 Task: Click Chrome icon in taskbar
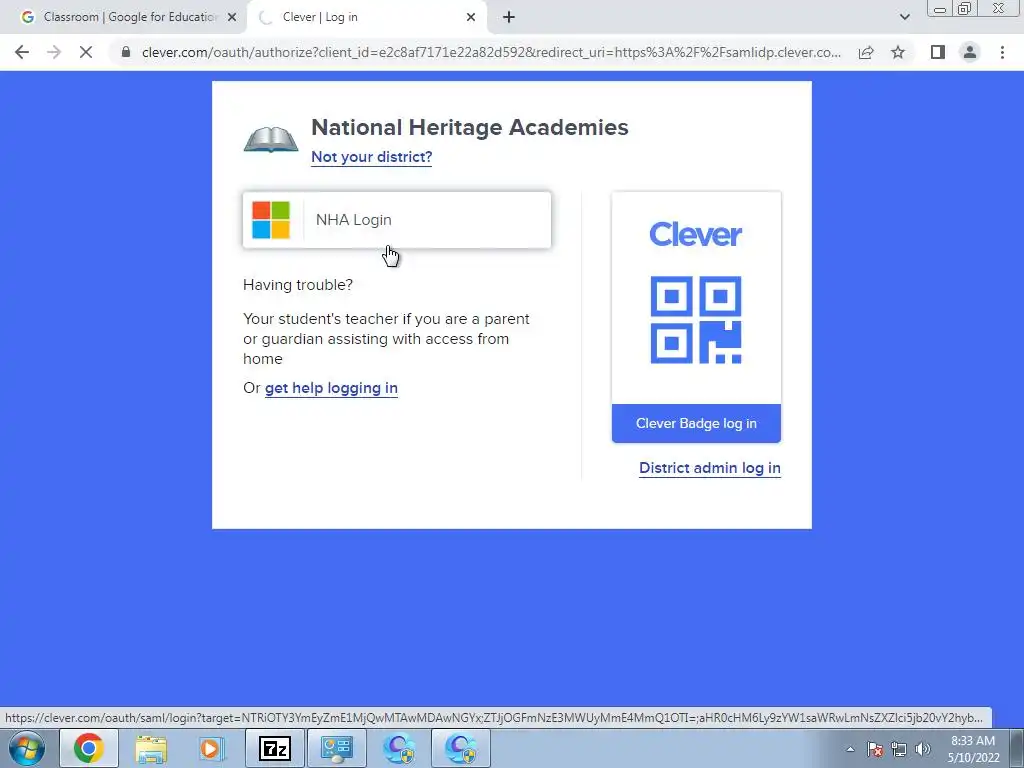click(89, 748)
